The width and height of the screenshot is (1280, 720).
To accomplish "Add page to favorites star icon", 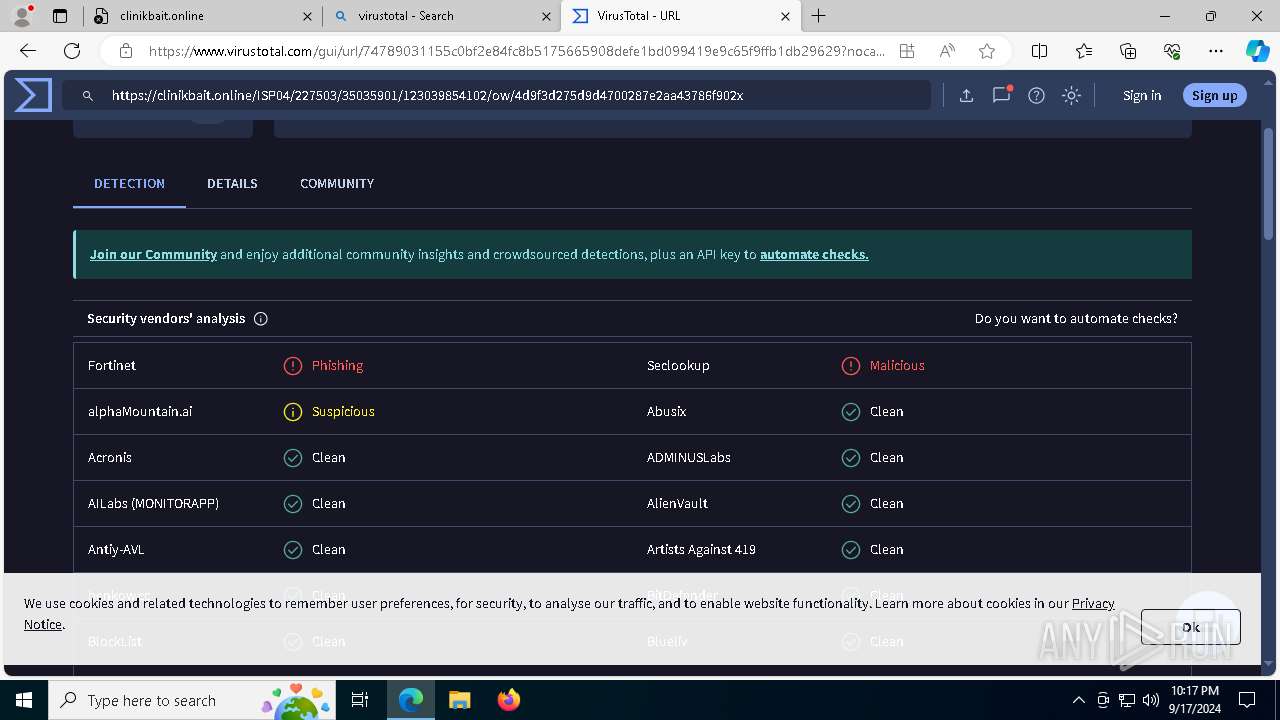I will pos(987,51).
